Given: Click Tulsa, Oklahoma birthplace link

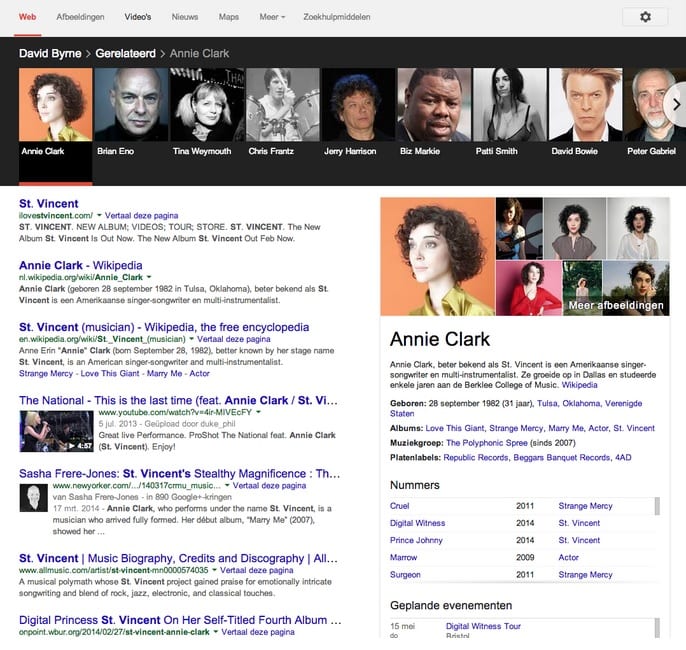Looking at the screenshot, I should click(568, 403).
